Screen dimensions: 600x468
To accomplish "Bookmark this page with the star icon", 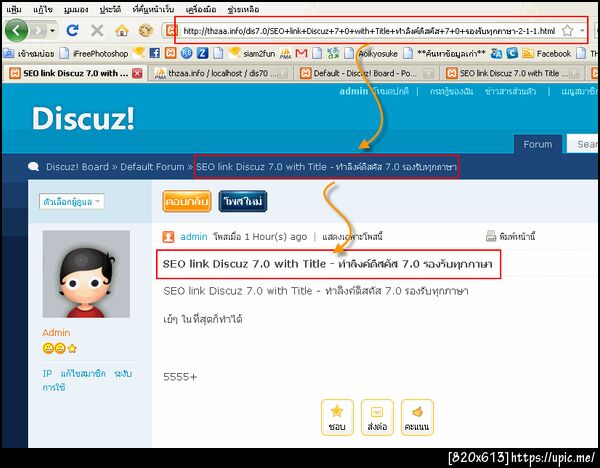I will tap(568, 31).
